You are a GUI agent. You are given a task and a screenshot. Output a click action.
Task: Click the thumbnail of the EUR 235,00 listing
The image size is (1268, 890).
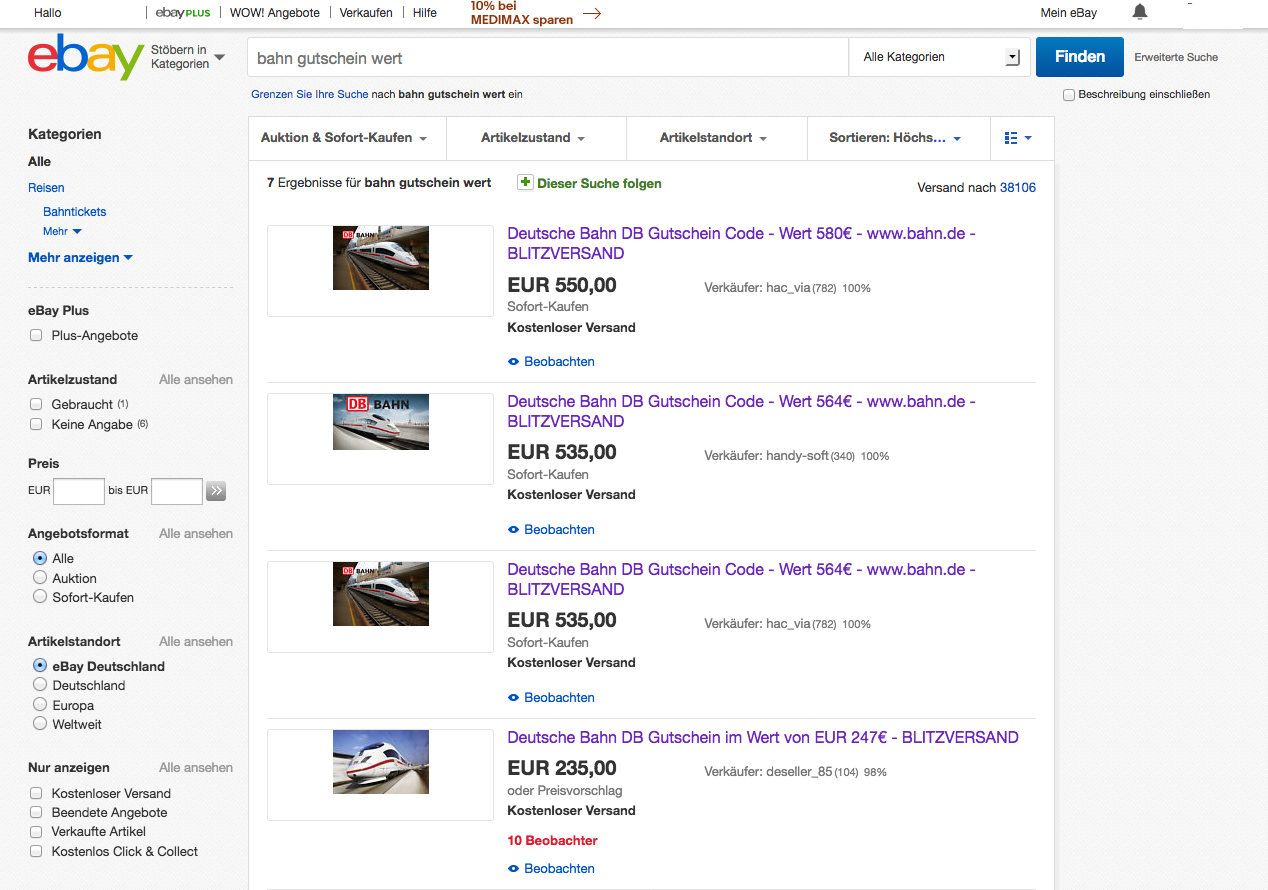coord(380,762)
